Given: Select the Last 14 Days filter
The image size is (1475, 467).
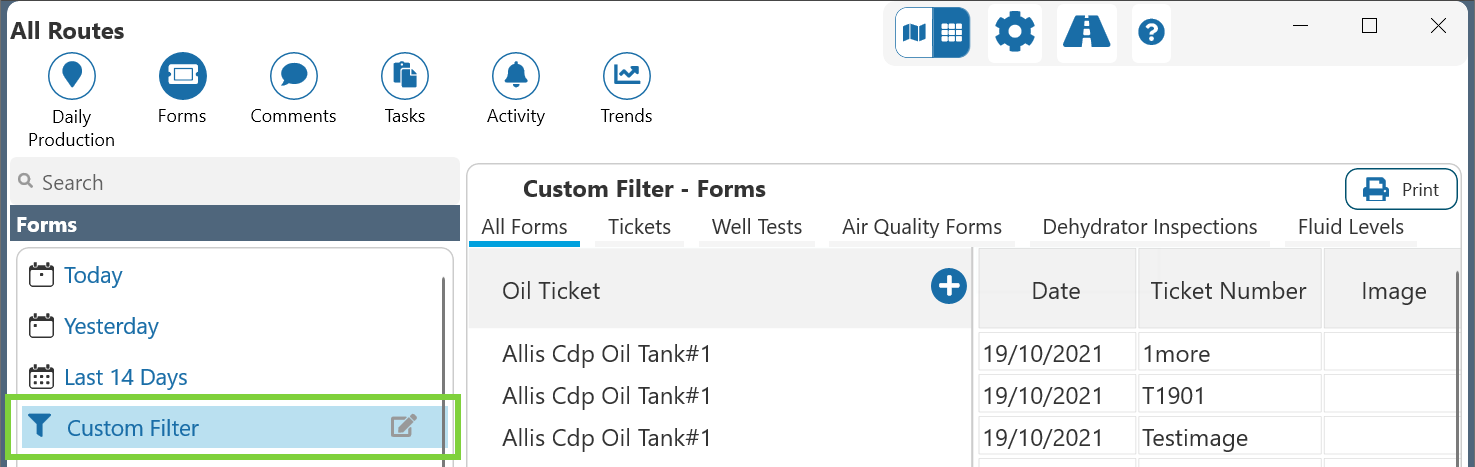Looking at the screenshot, I should coord(125,377).
